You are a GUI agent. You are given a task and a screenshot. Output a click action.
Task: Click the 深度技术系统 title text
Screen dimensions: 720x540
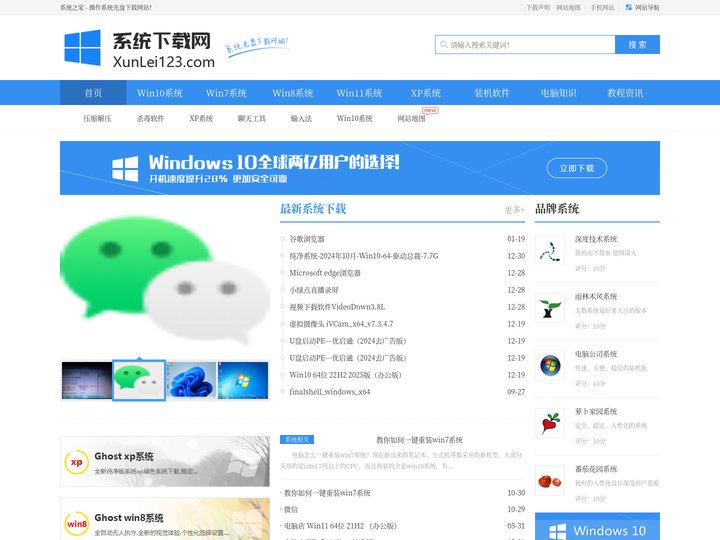(596, 239)
